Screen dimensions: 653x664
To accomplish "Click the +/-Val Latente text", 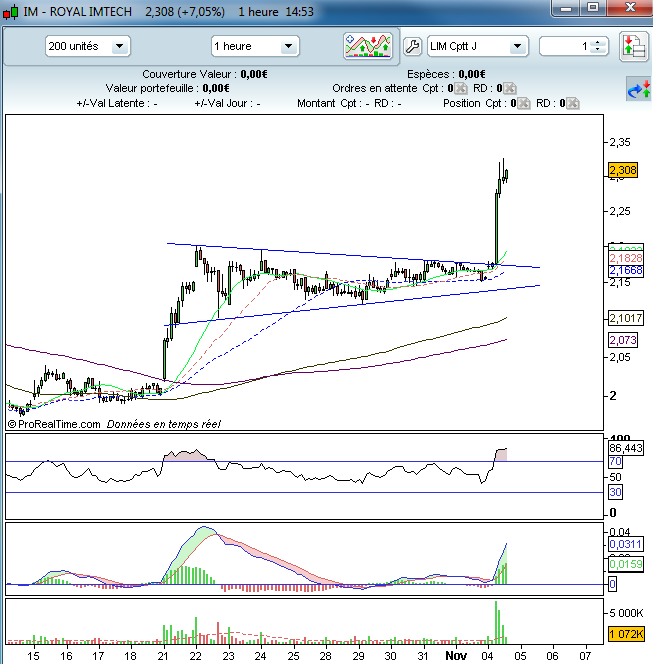I will pyautogui.click(x=117, y=103).
